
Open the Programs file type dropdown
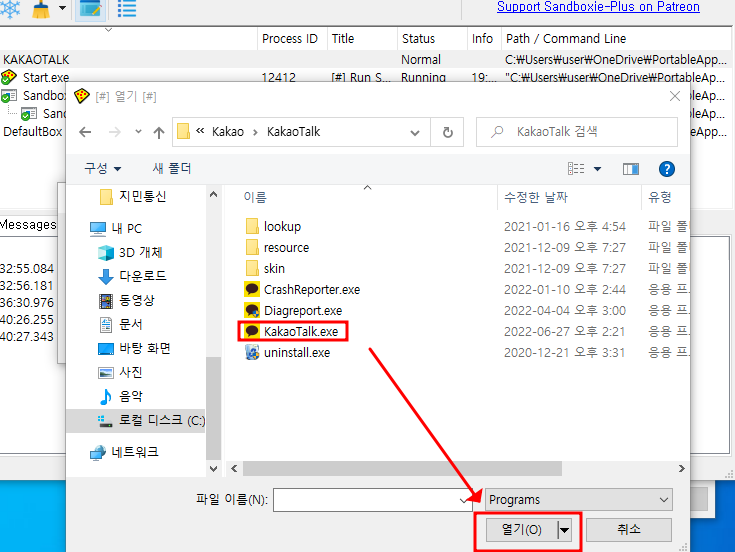tap(578, 500)
